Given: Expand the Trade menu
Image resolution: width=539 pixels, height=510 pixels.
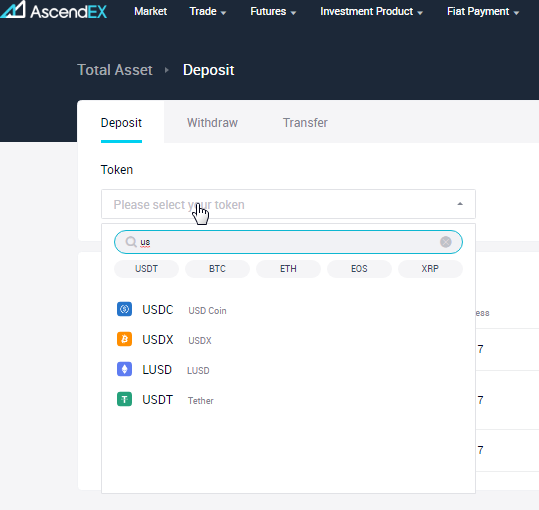Looking at the screenshot, I should click(208, 11).
